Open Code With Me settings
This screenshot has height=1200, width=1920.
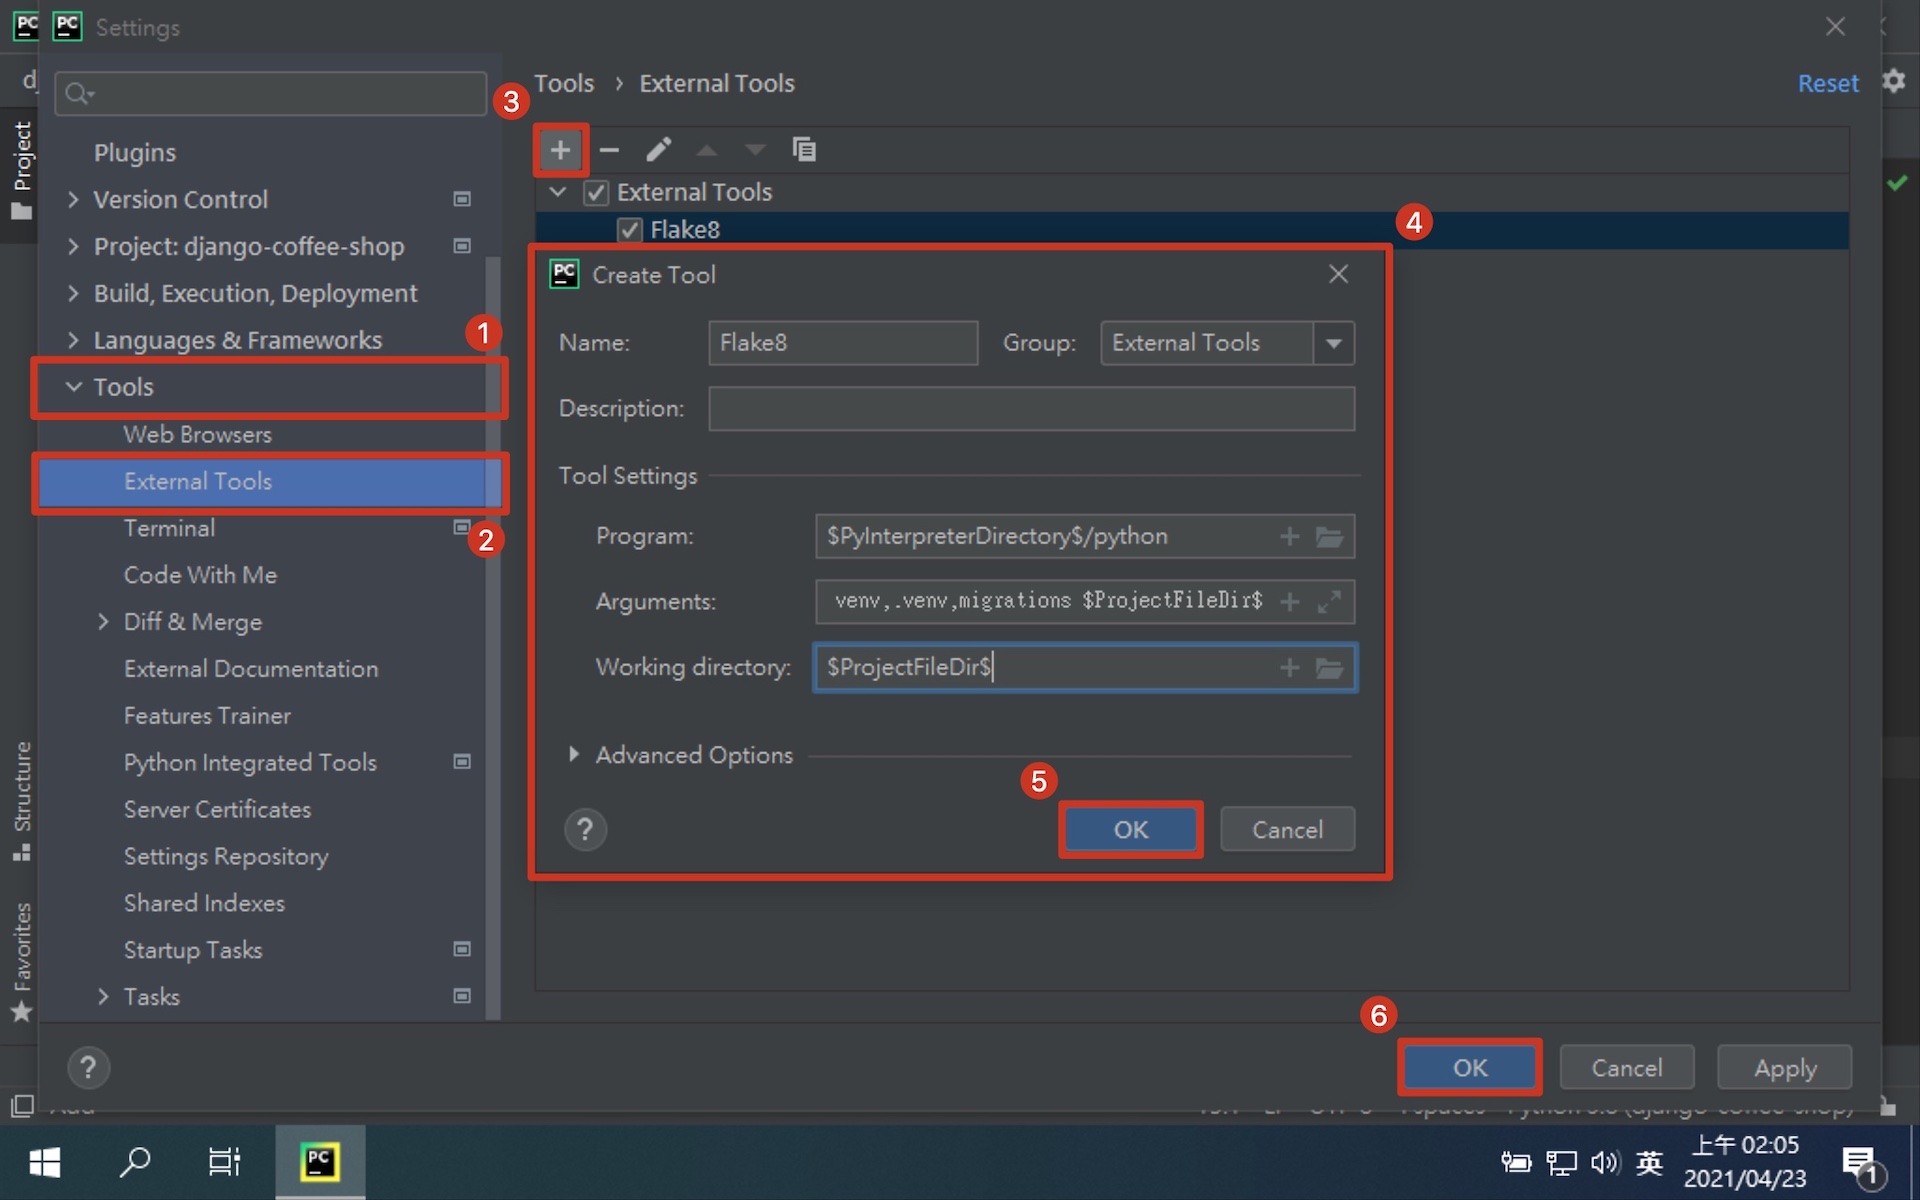[x=200, y=575]
